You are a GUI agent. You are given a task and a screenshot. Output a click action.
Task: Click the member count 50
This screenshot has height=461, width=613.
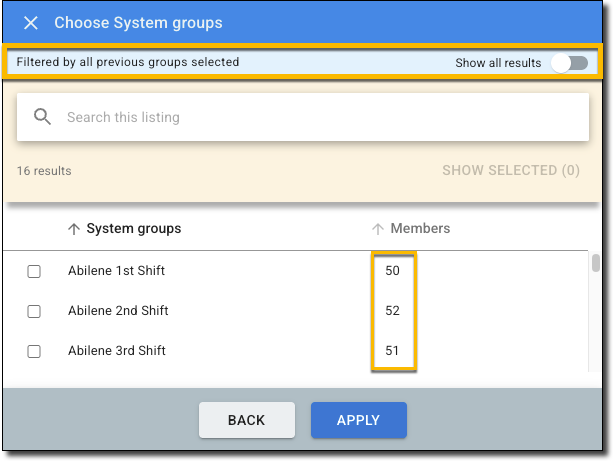click(x=392, y=271)
